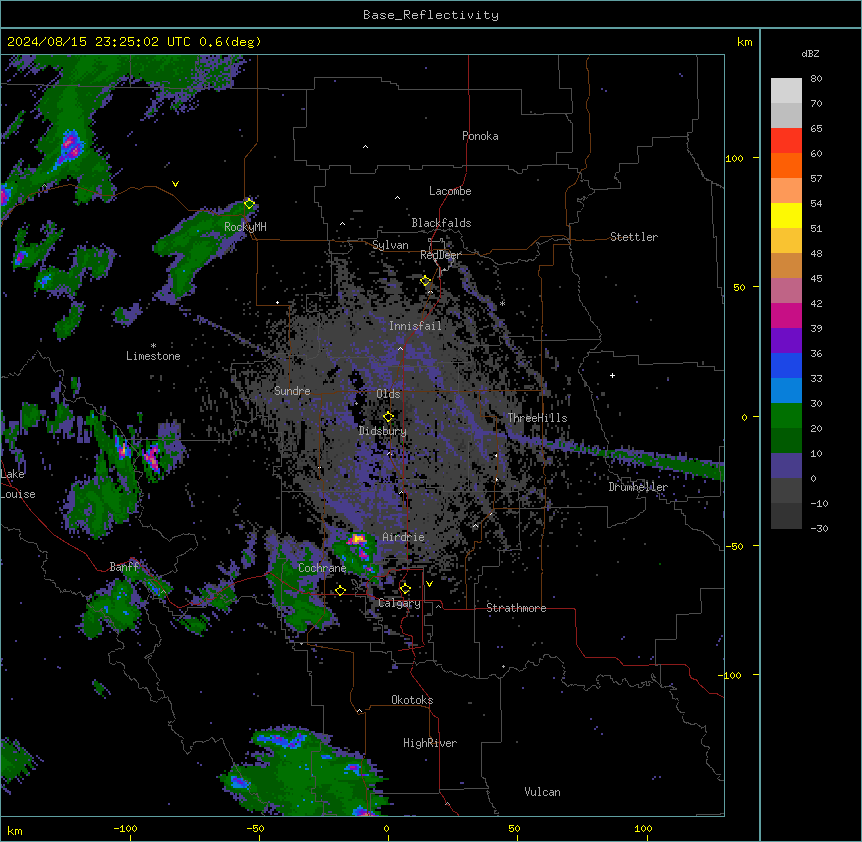The width and height of the screenshot is (862, 842).
Task: Click the ThreeHills town label
Action: (x=537, y=418)
